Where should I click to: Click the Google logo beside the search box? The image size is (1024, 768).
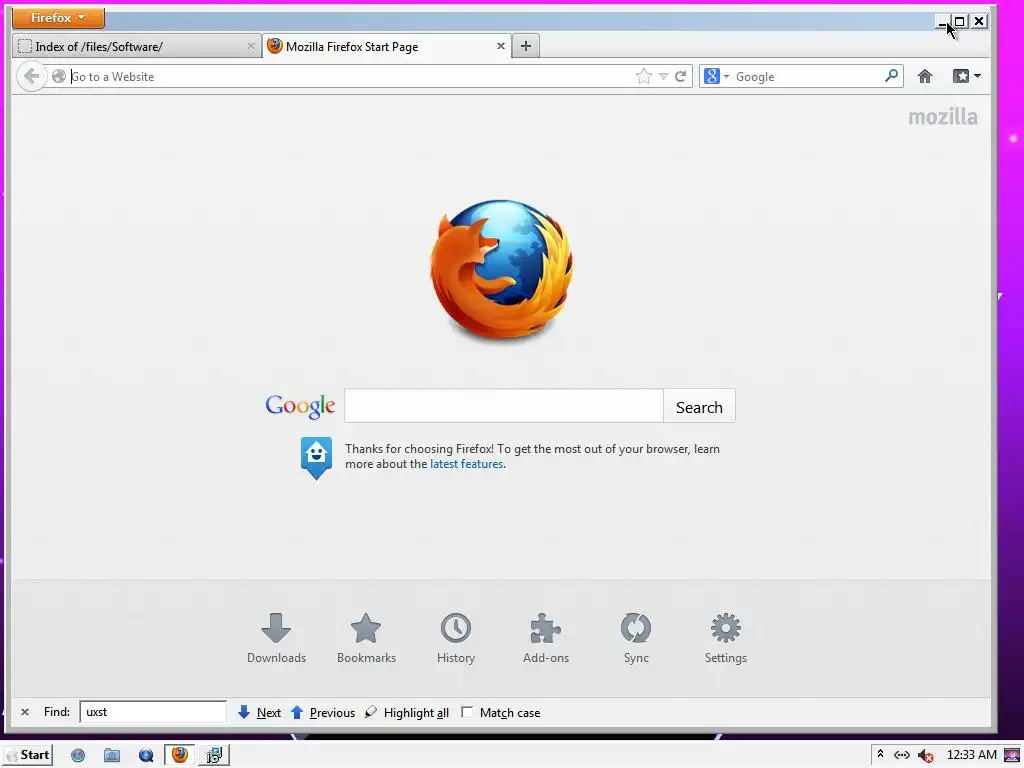pyautogui.click(x=300, y=406)
